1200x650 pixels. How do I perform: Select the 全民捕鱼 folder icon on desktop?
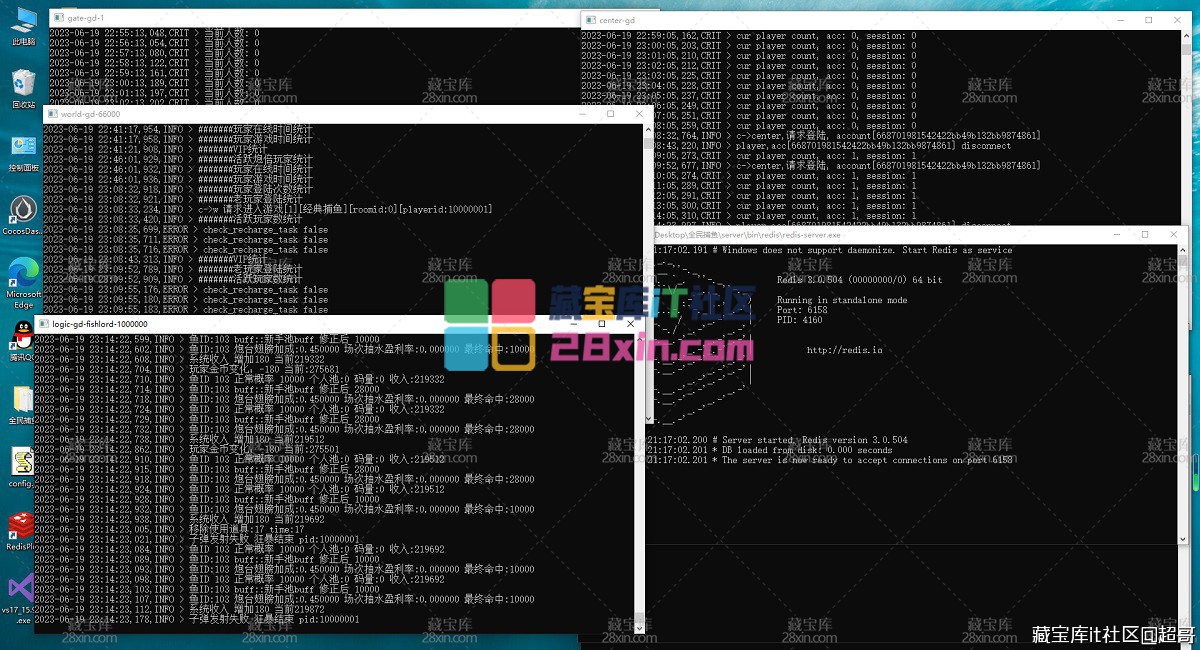pos(23,405)
